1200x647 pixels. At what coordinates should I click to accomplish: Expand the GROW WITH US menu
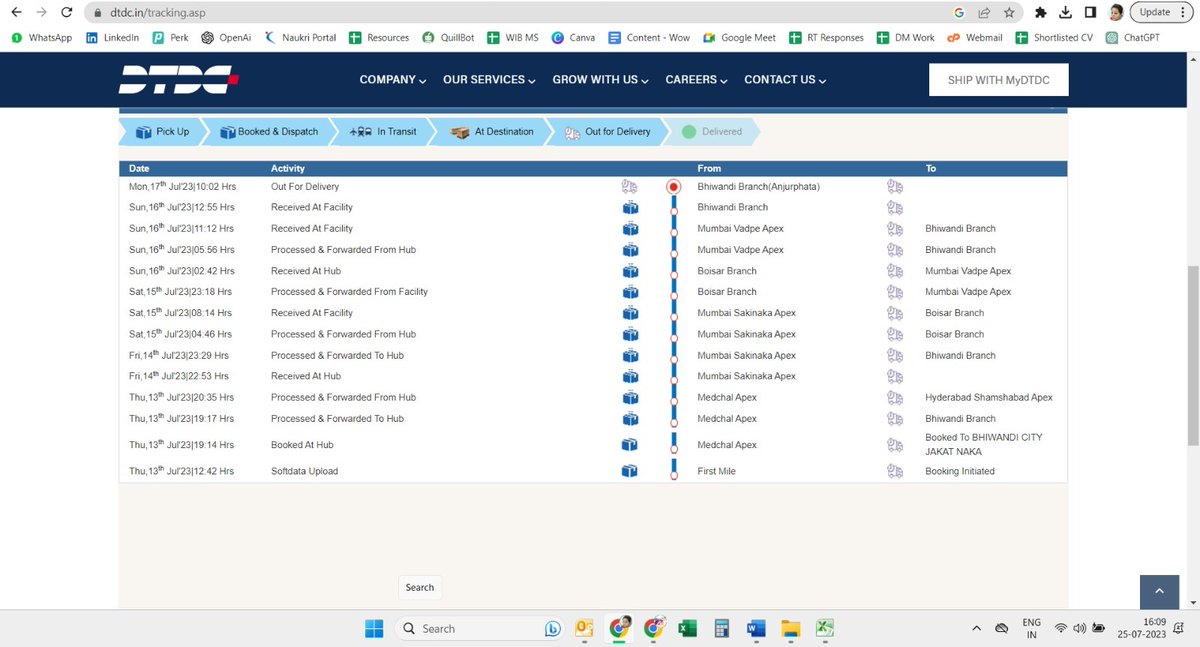coord(600,80)
